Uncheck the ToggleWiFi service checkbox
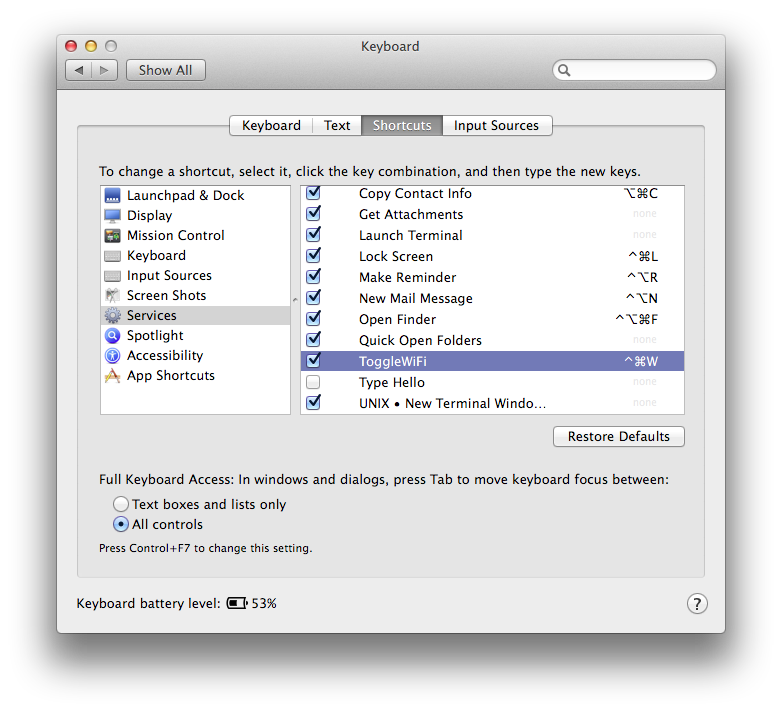 point(314,360)
